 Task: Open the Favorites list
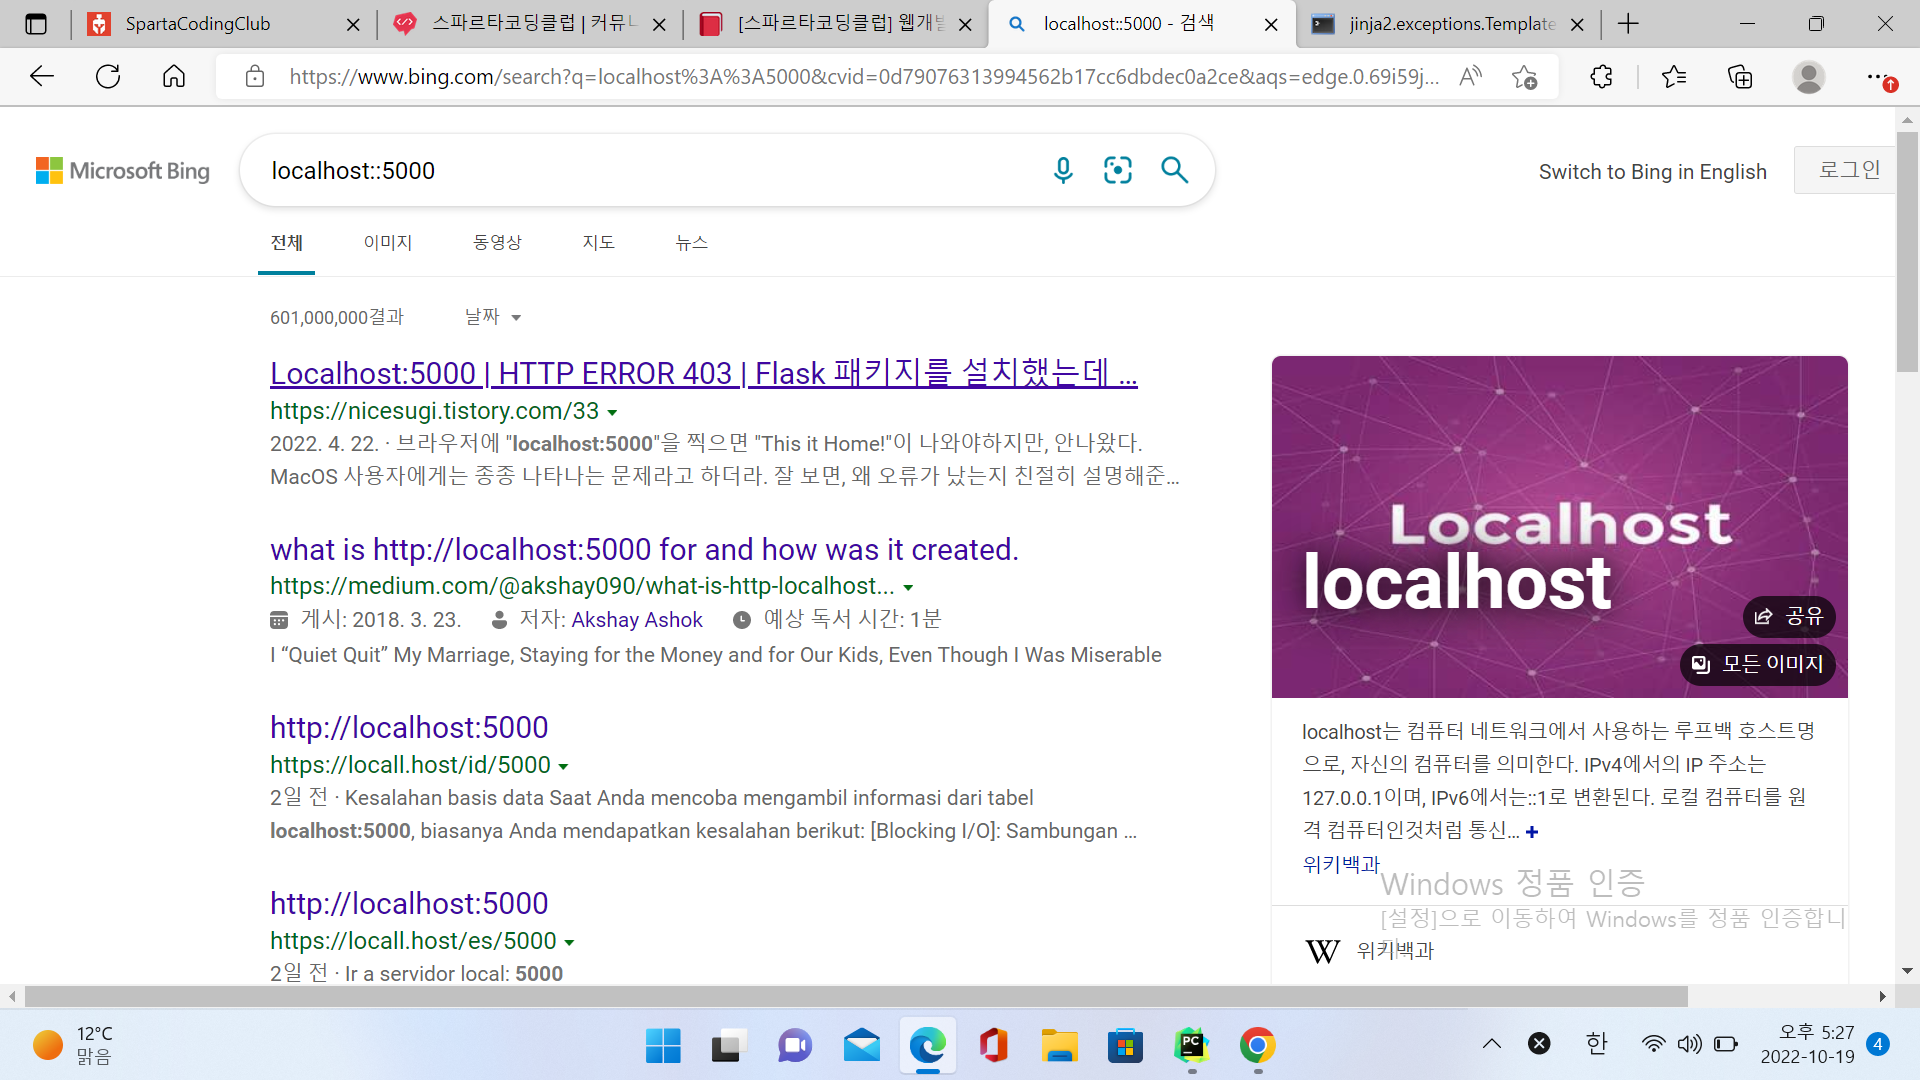(x=1674, y=76)
